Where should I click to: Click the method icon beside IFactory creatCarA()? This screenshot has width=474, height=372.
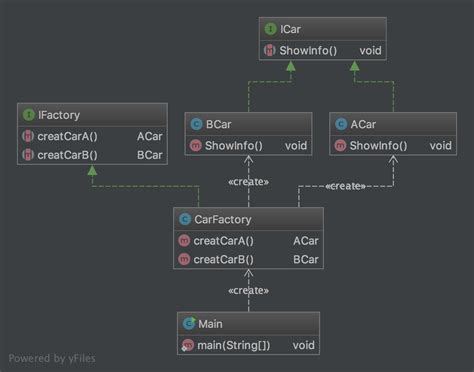coord(28,136)
